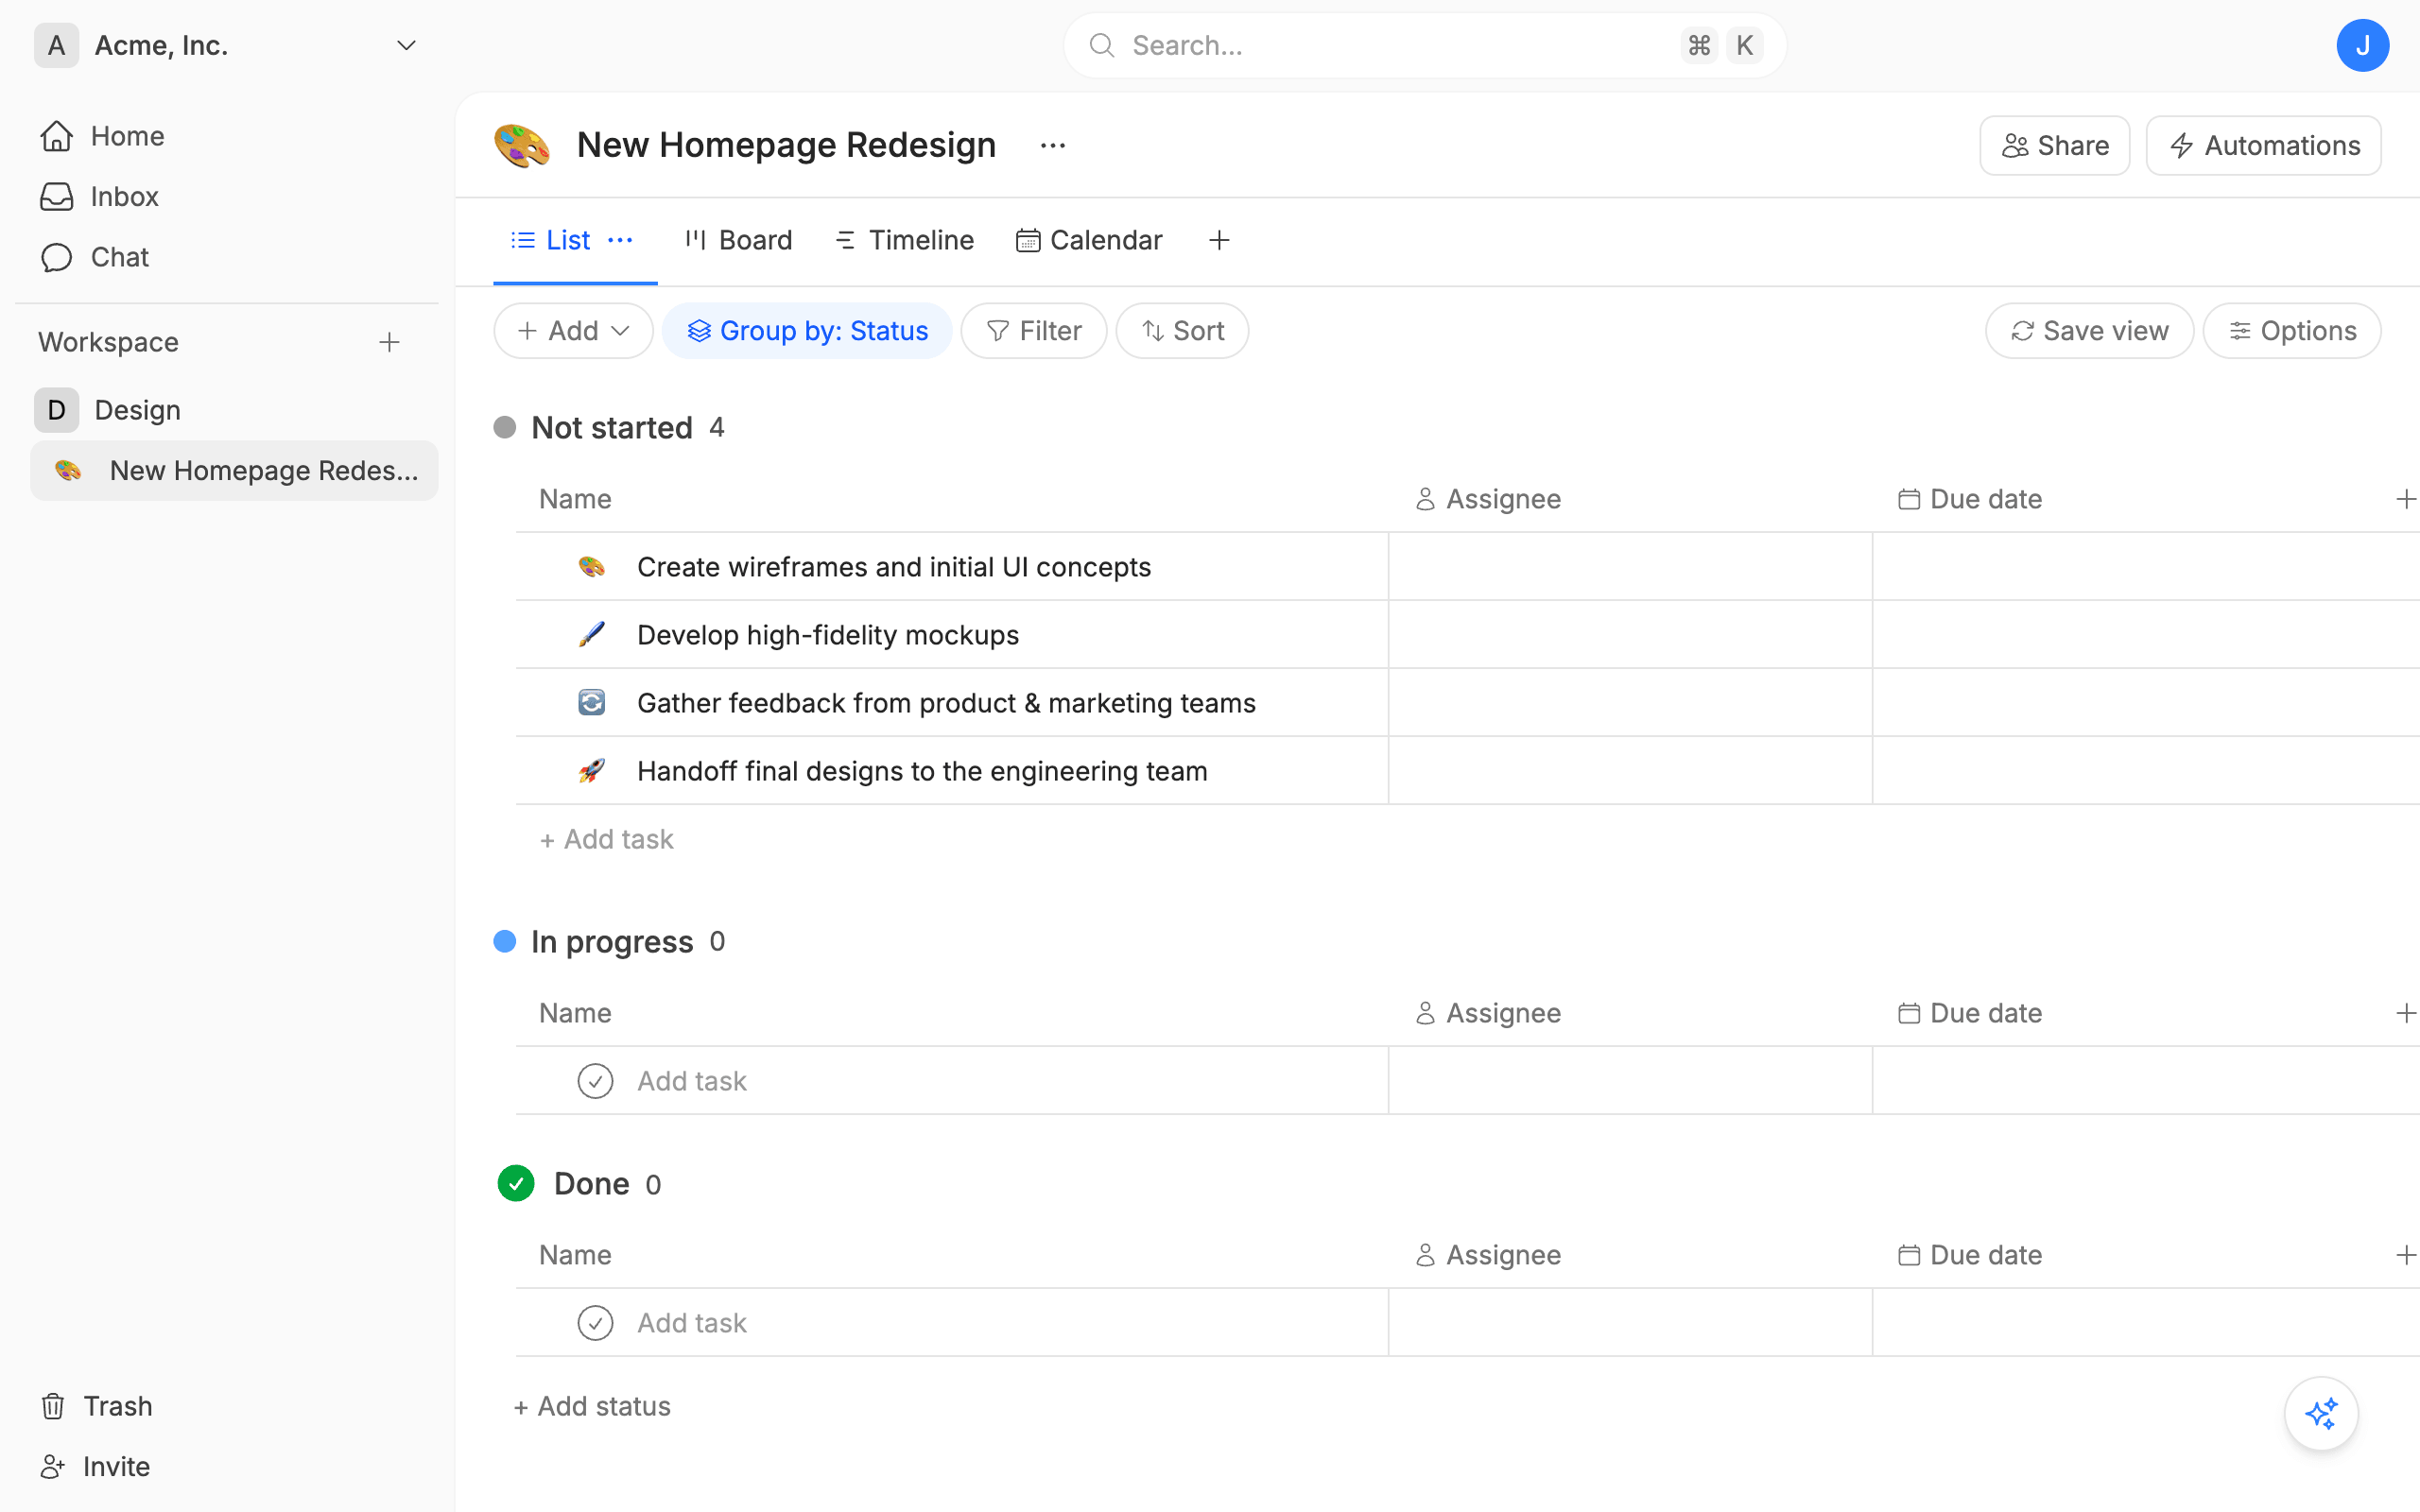Open the Add dropdown

coord(573,331)
